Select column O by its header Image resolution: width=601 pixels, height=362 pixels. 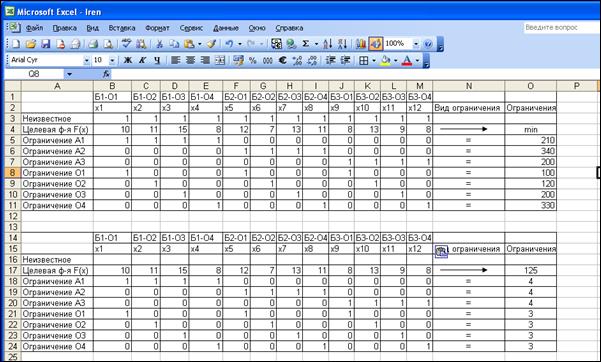pyautogui.click(x=530, y=86)
